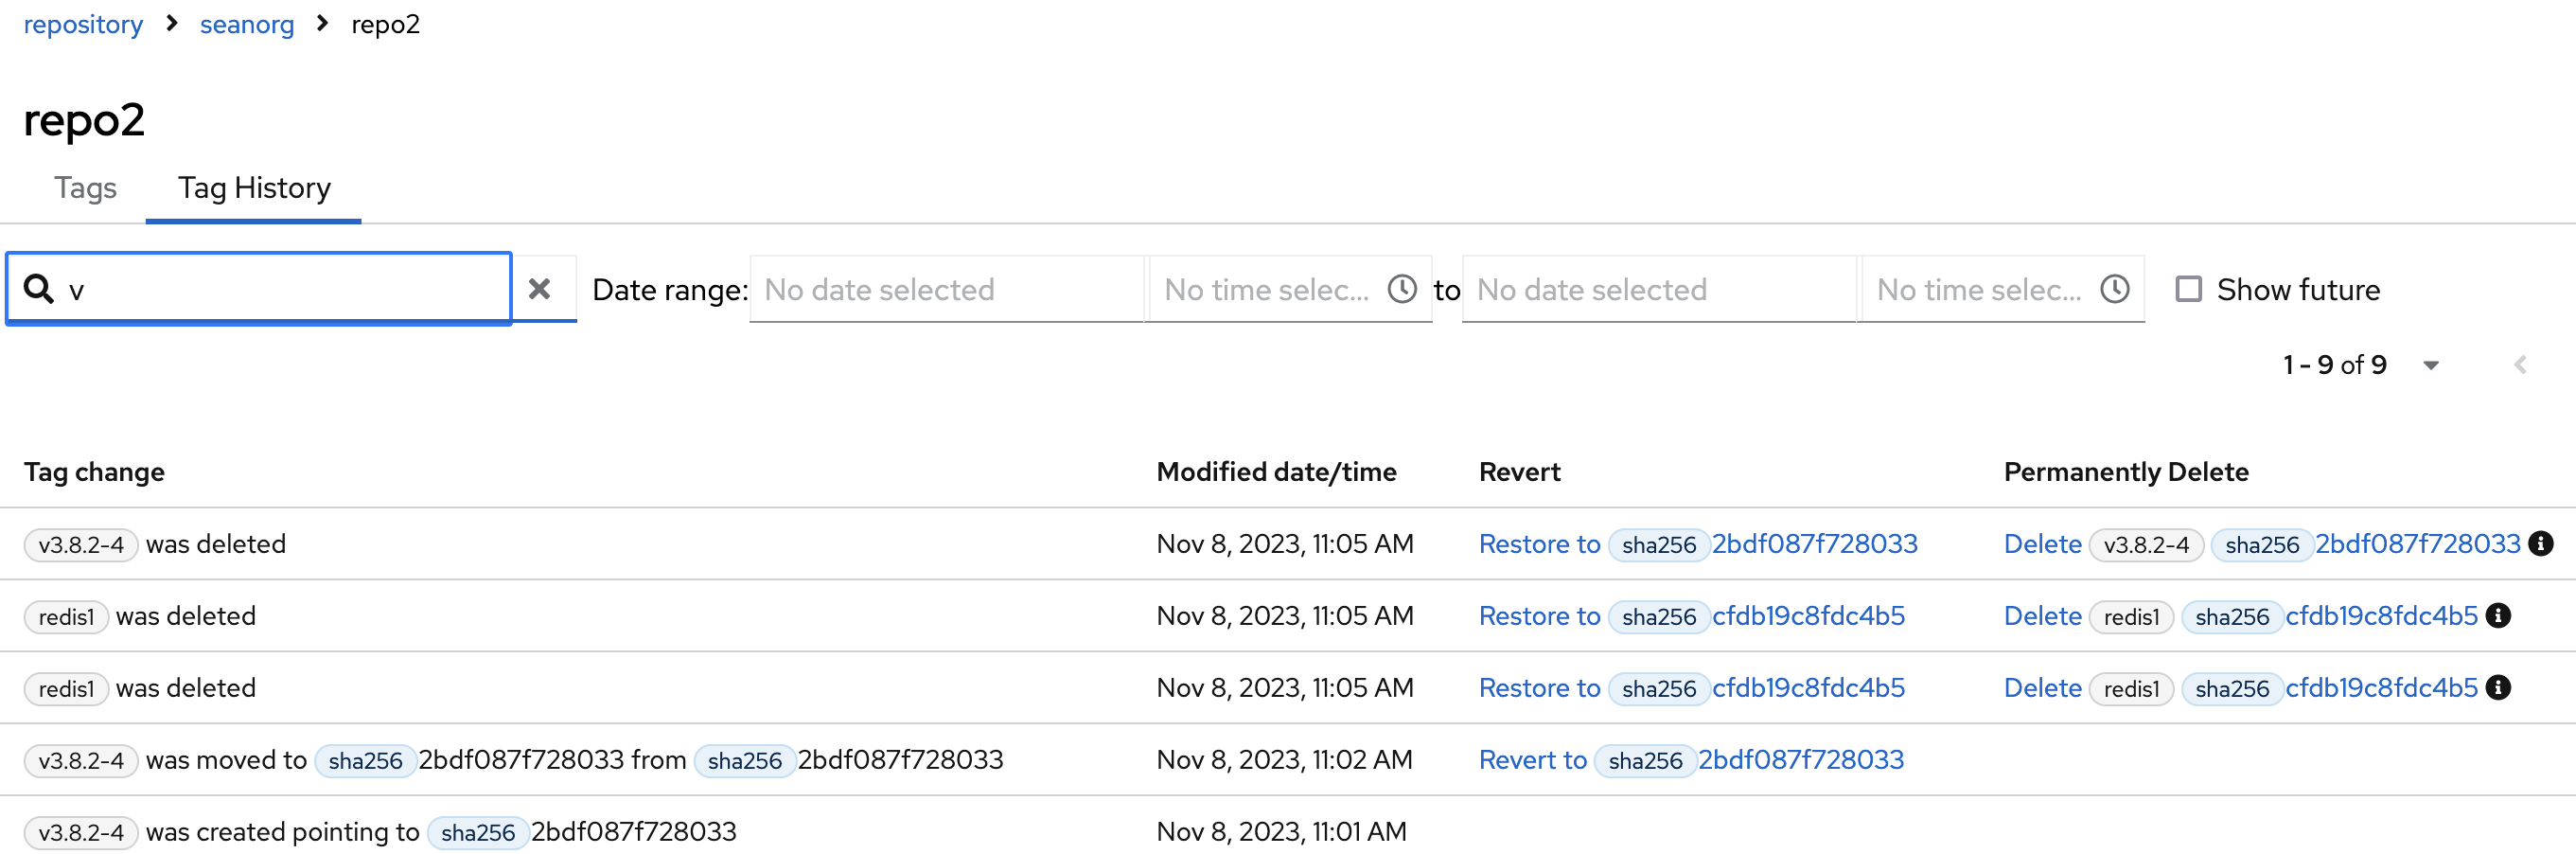Click info icon in first redis1 row
The width and height of the screenshot is (2576, 854).
2498,615
